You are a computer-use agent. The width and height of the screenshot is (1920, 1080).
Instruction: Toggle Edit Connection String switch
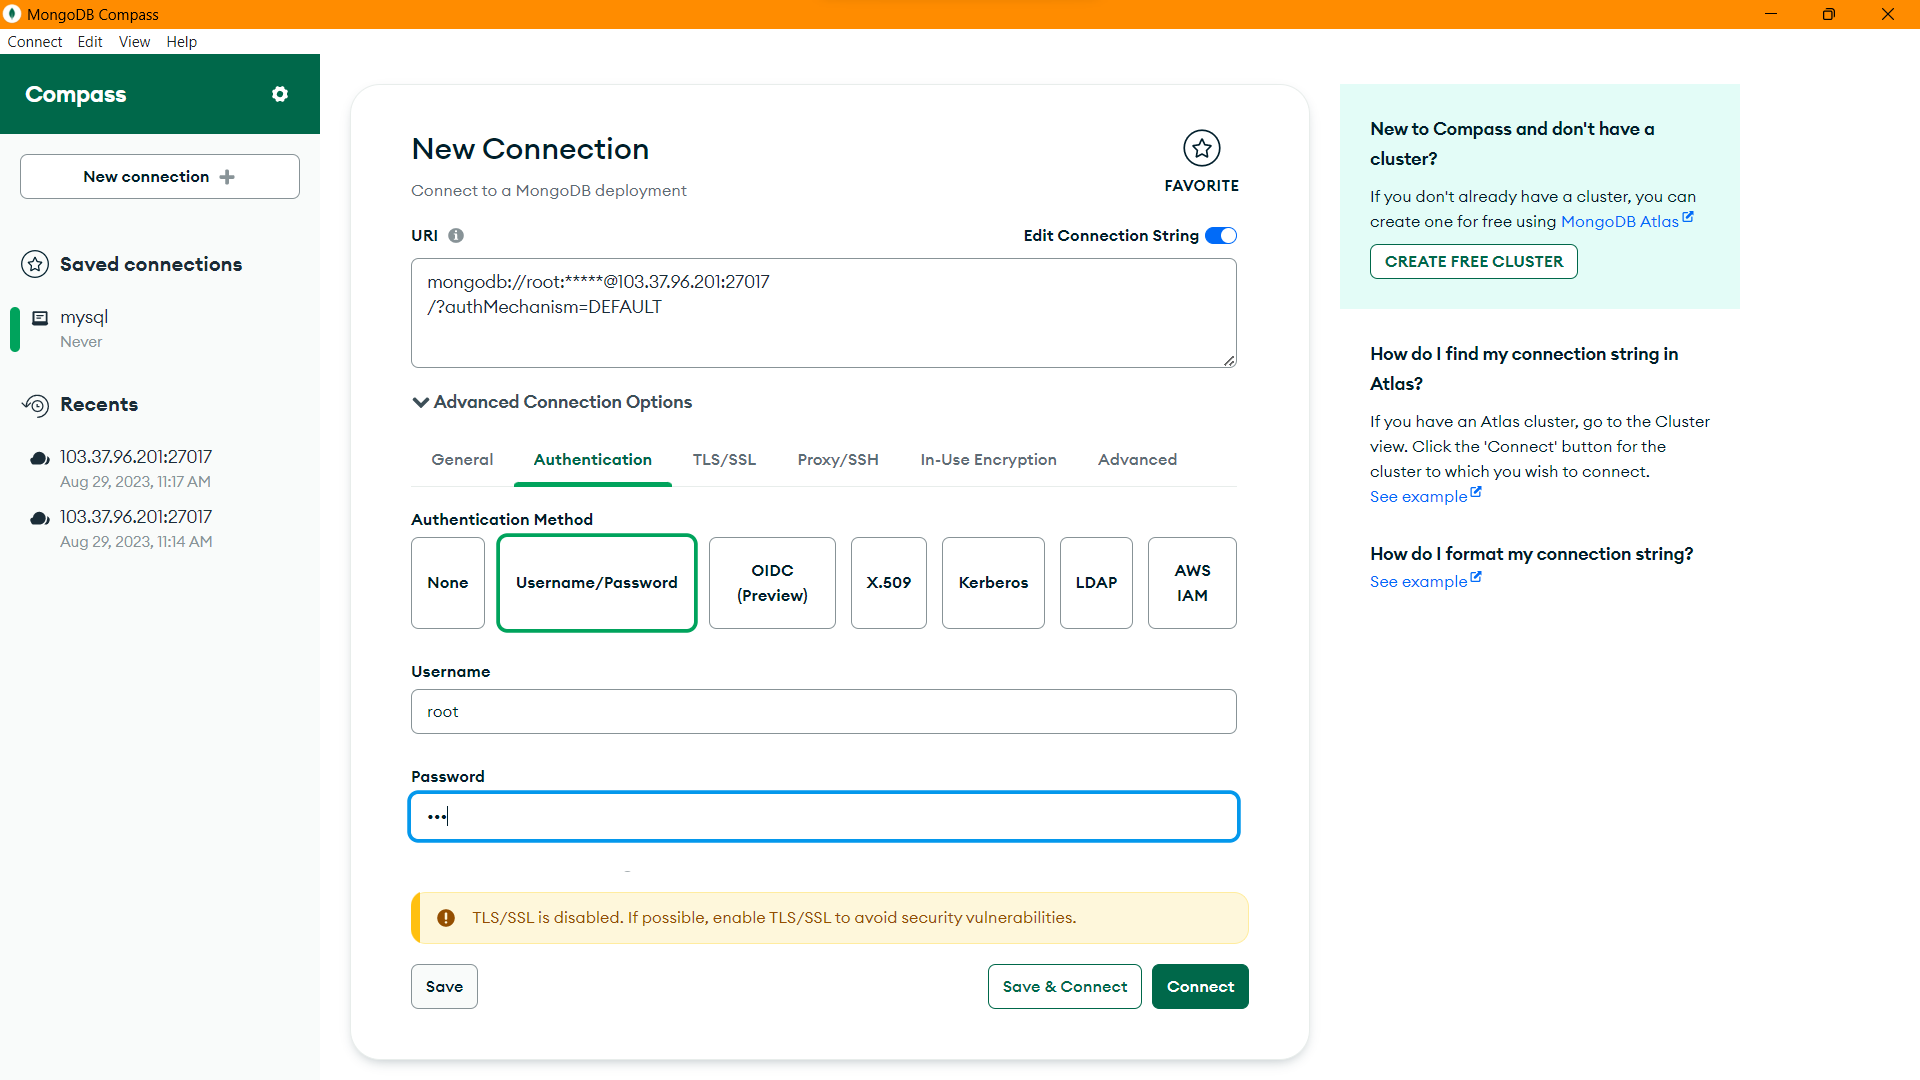click(1221, 236)
